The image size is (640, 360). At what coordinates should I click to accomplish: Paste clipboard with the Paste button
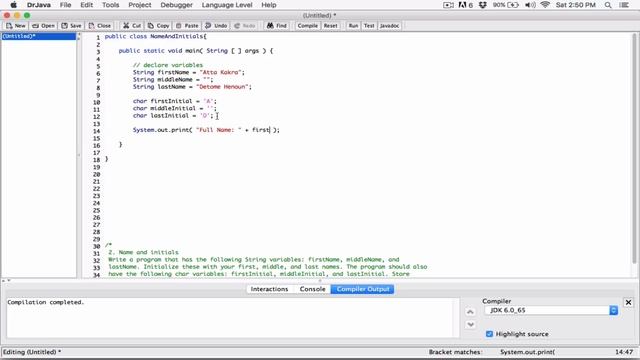[187, 26]
